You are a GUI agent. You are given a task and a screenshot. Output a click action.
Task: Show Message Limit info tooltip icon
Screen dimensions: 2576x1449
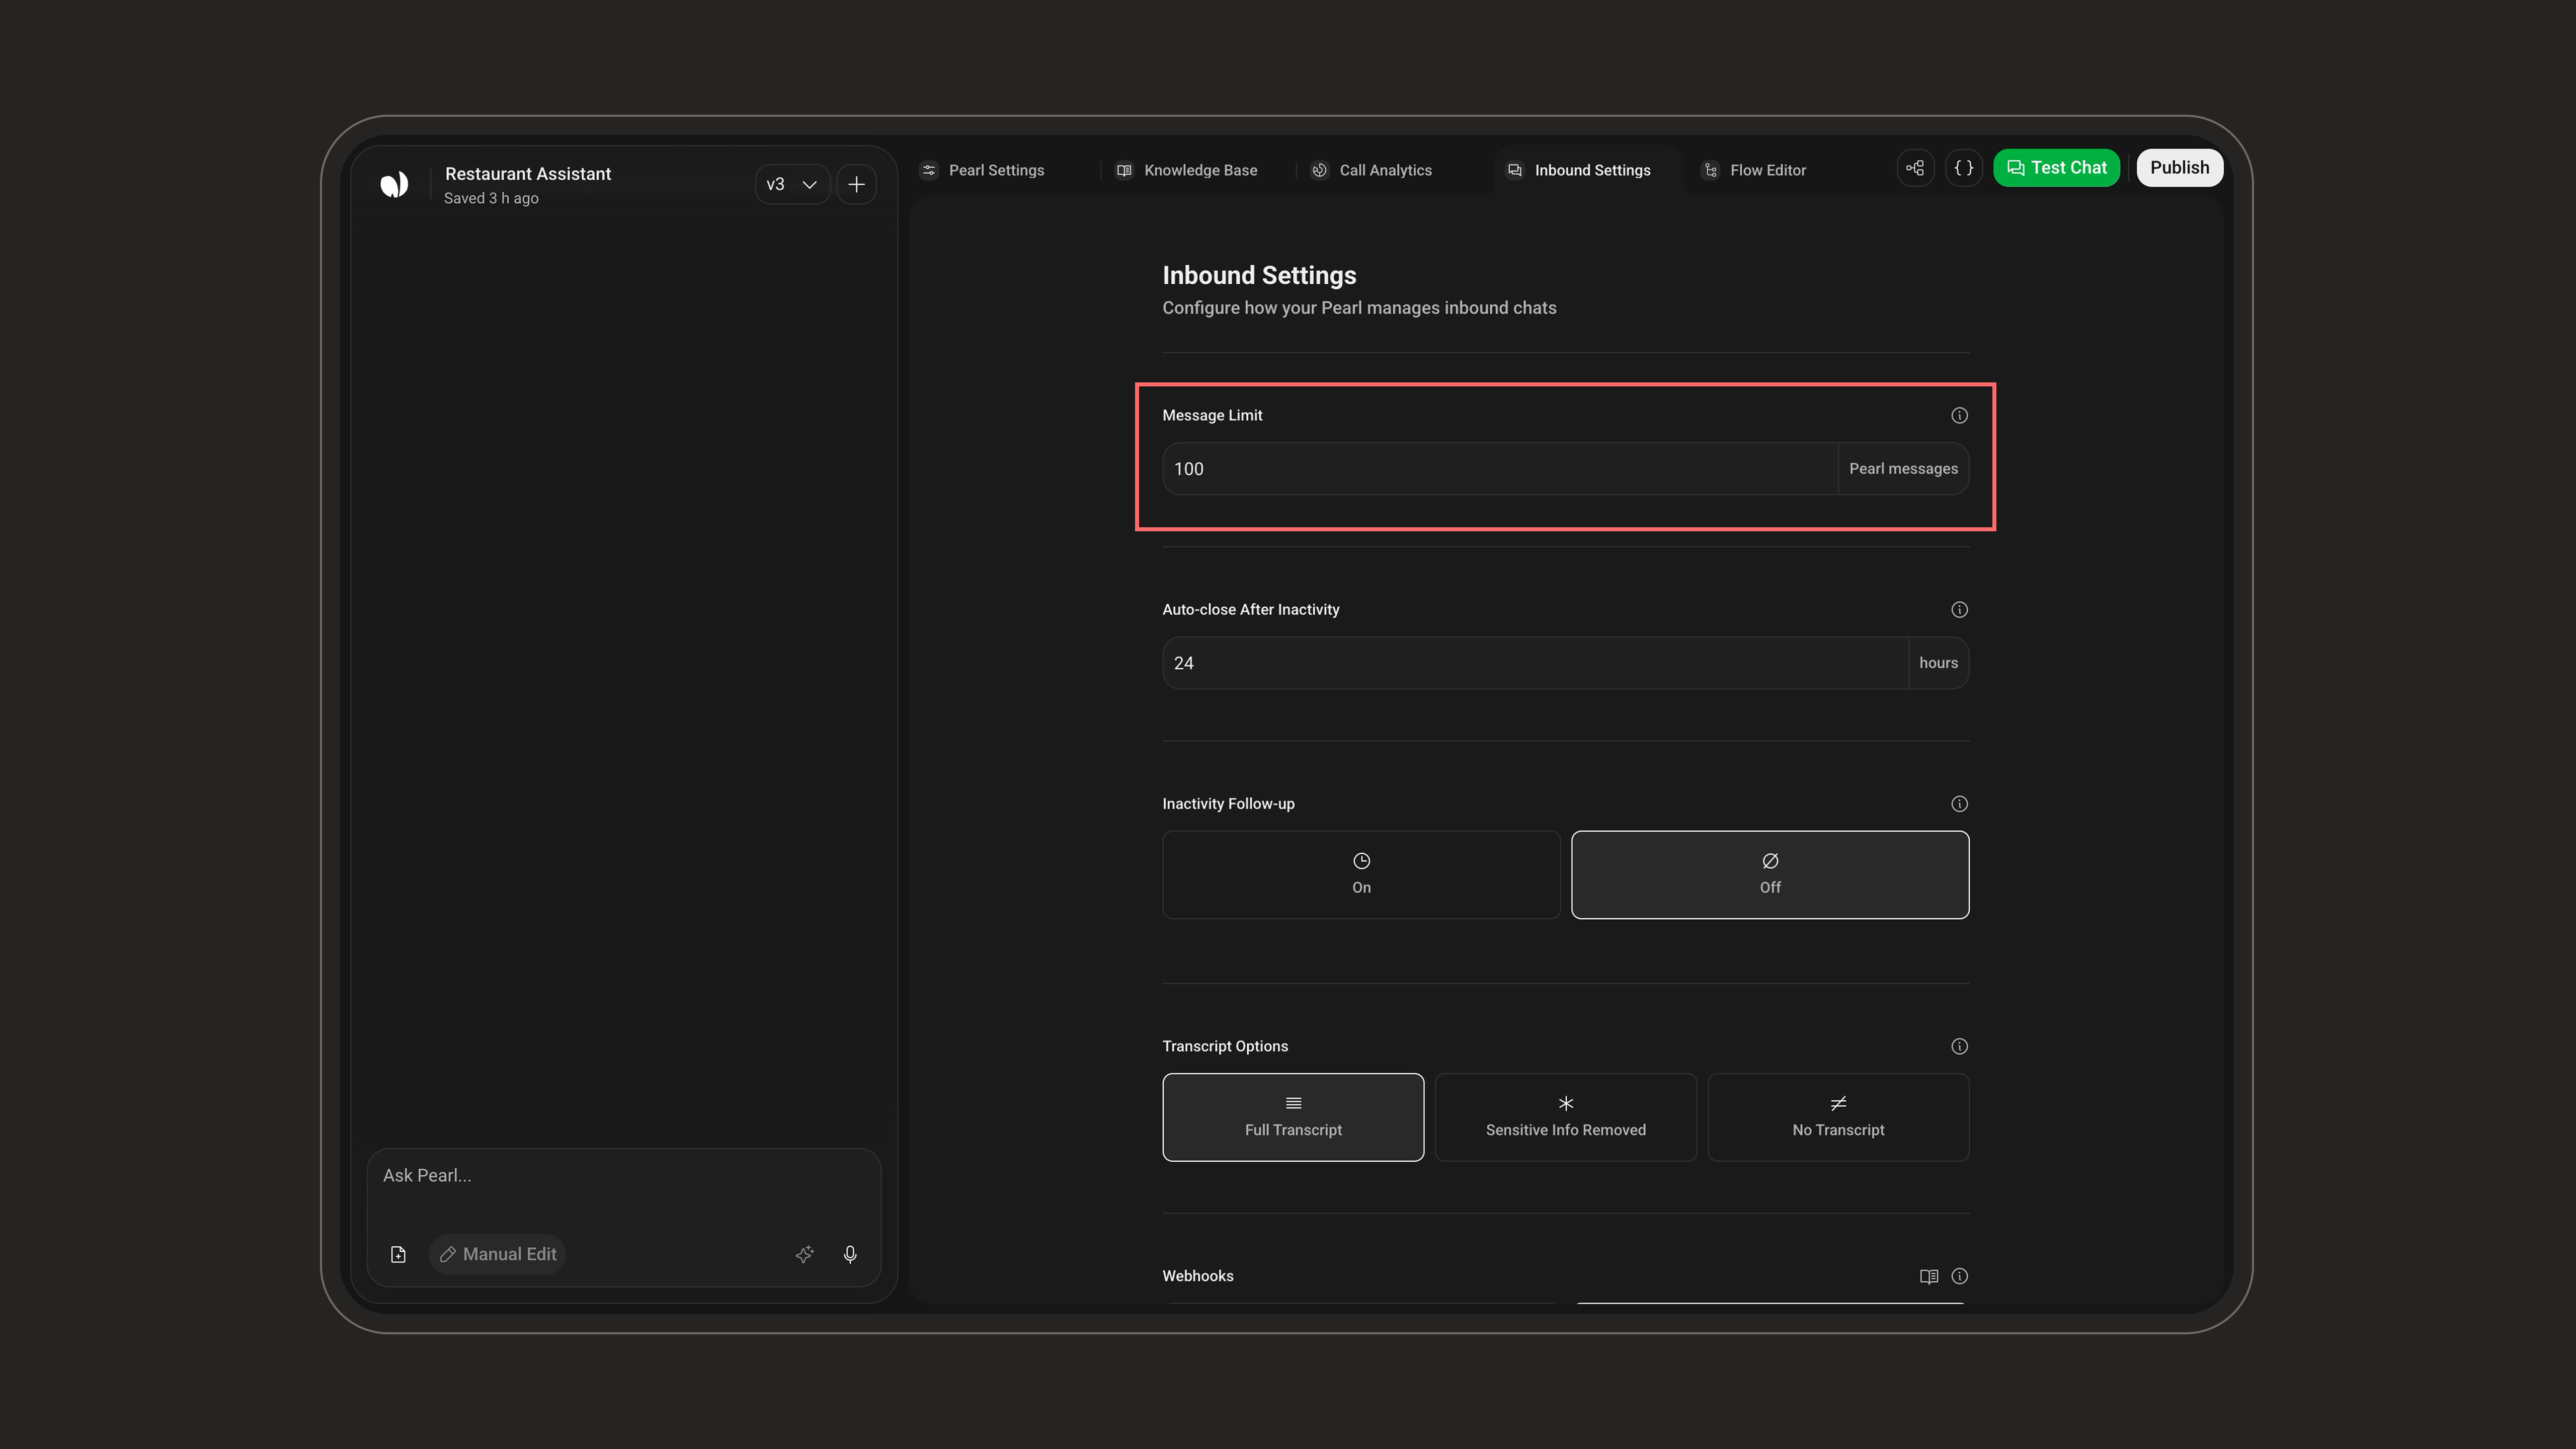[x=1959, y=415]
